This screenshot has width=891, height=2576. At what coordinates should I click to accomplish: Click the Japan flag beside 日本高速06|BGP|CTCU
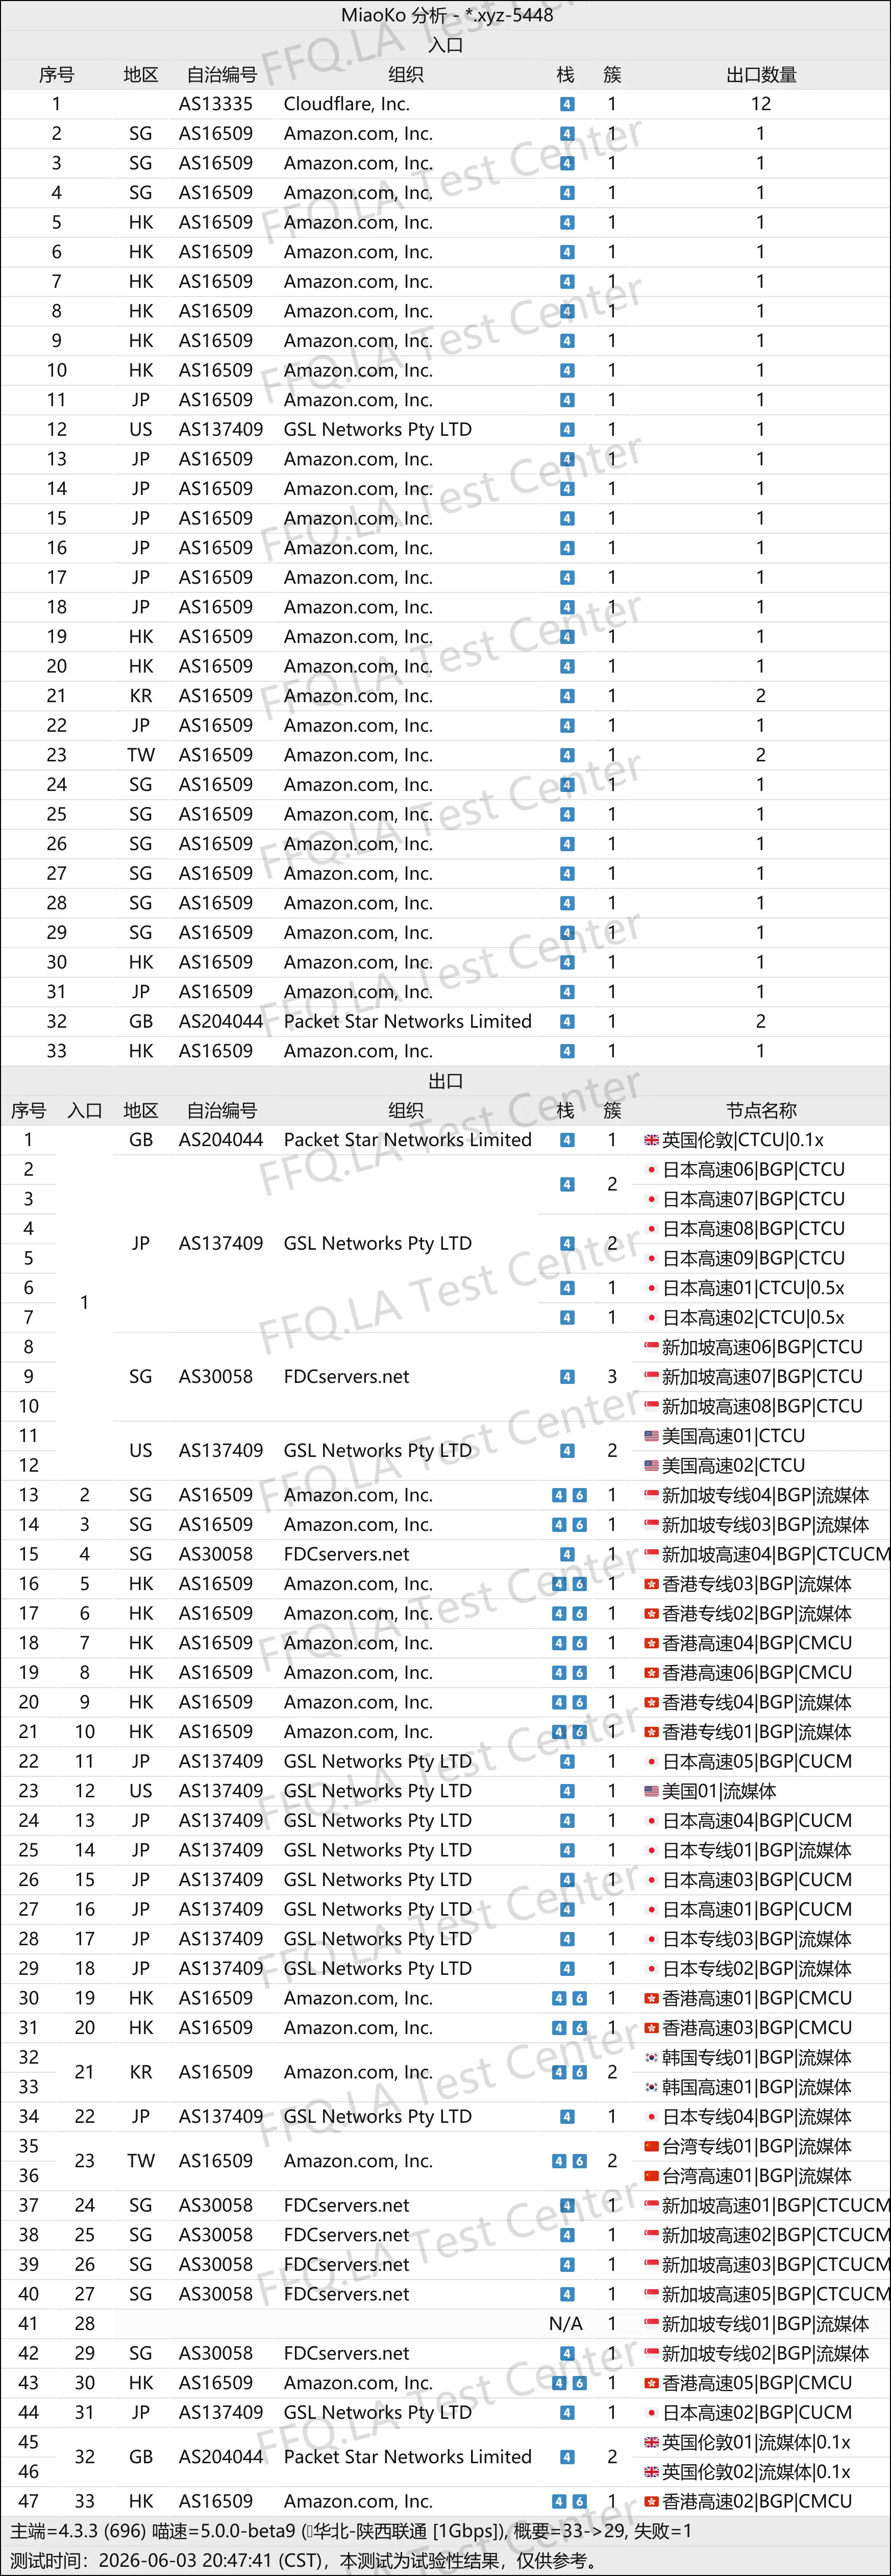[x=651, y=1170]
